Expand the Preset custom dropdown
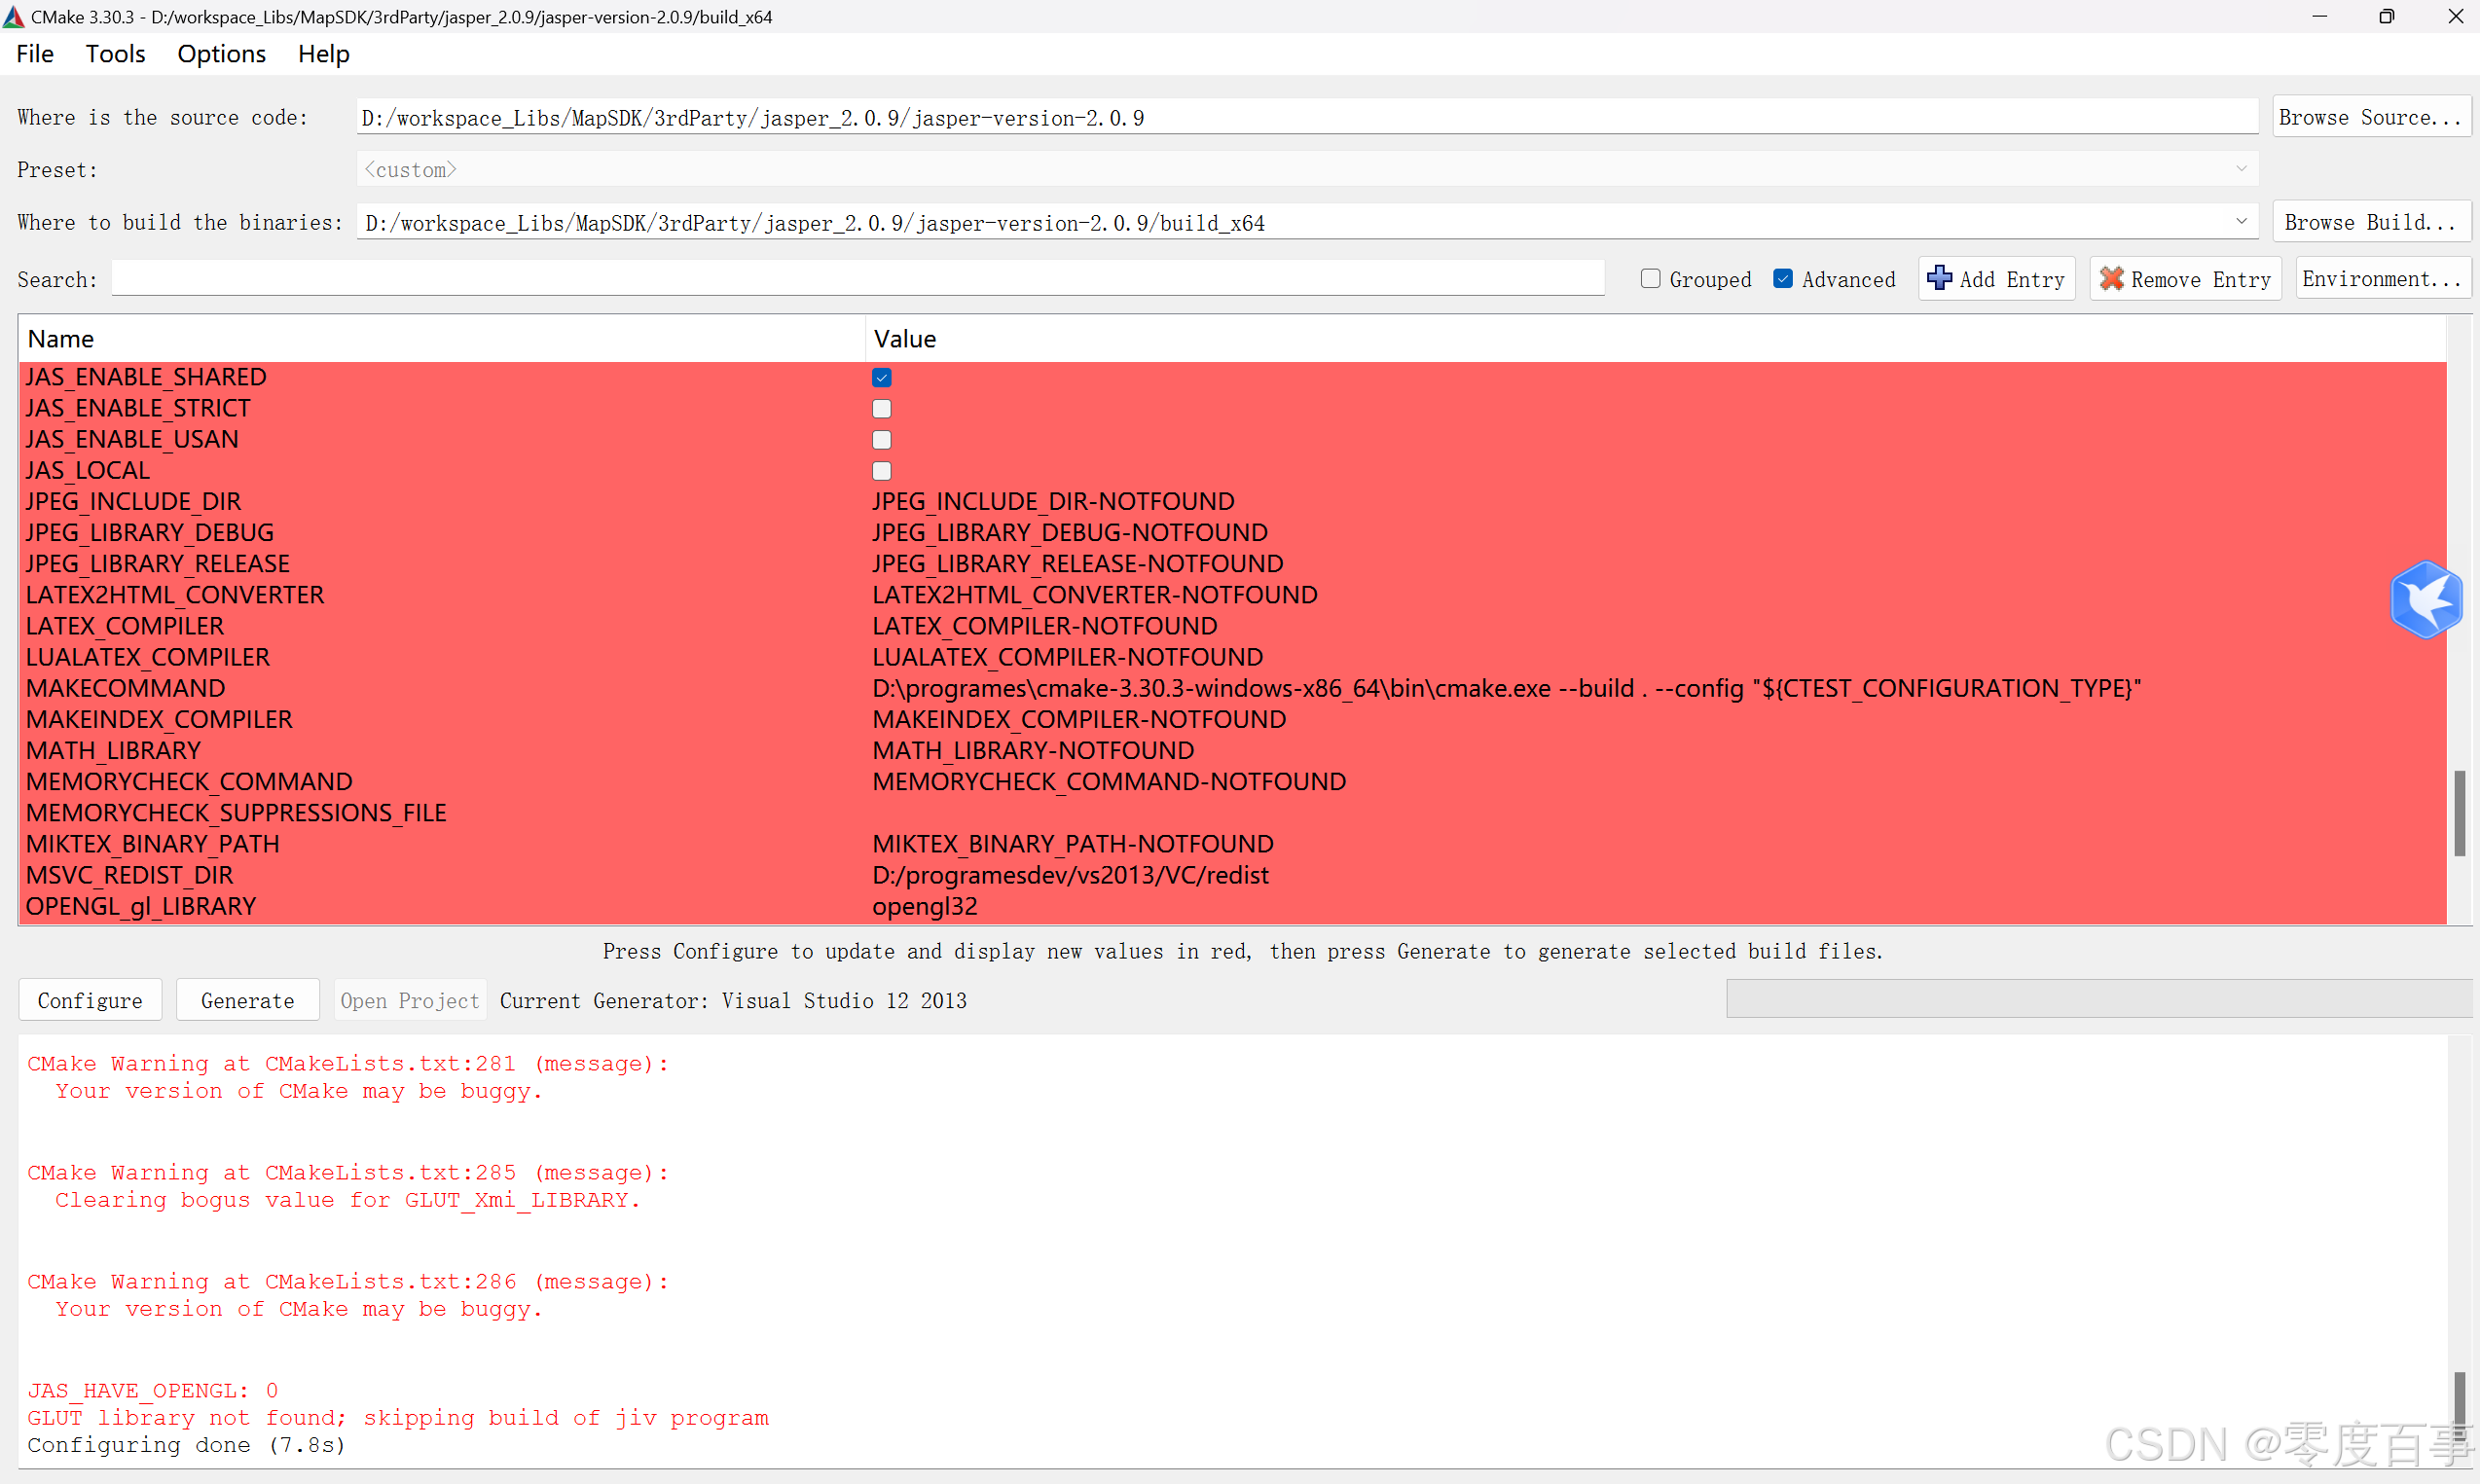Image resolution: width=2480 pixels, height=1484 pixels. pos(2241,169)
